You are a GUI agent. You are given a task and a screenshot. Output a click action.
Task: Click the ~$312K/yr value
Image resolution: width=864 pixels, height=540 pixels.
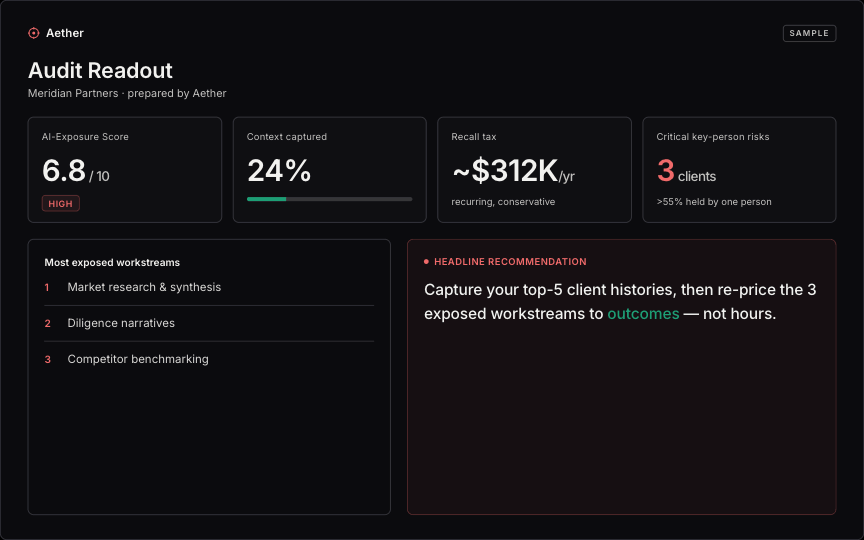tap(513, 171)
